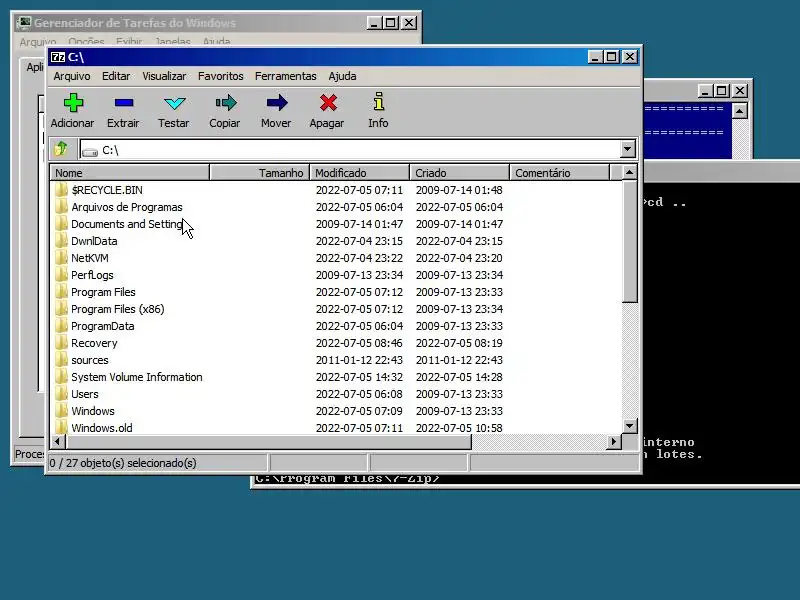
Task: Click the Adicionar green plus icon
Action: (x=73, y=103)
